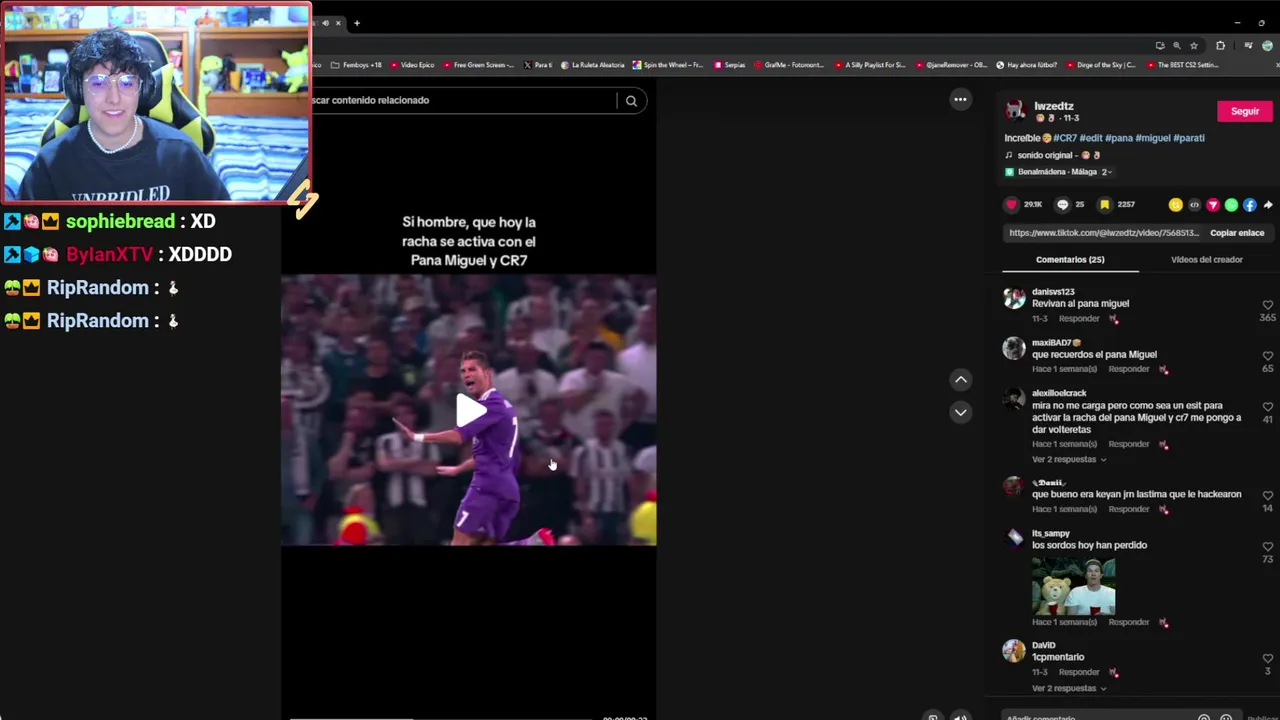
Task: Send to friends with red paper-plane icon
Action: coord(1213,205)
